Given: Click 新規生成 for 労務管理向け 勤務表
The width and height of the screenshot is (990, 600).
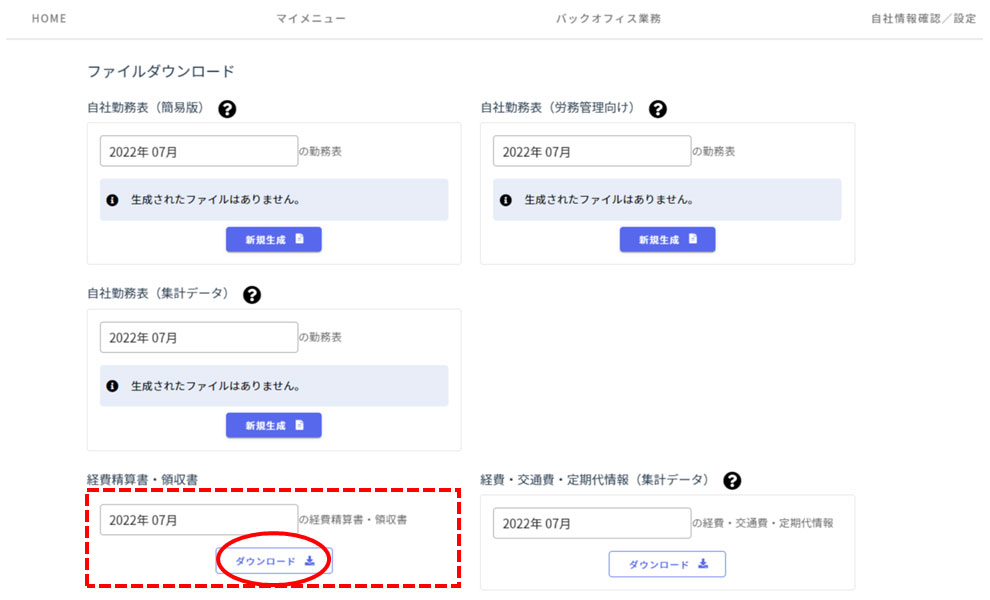Looking at the screenshot, I should [x=667, y=239].
